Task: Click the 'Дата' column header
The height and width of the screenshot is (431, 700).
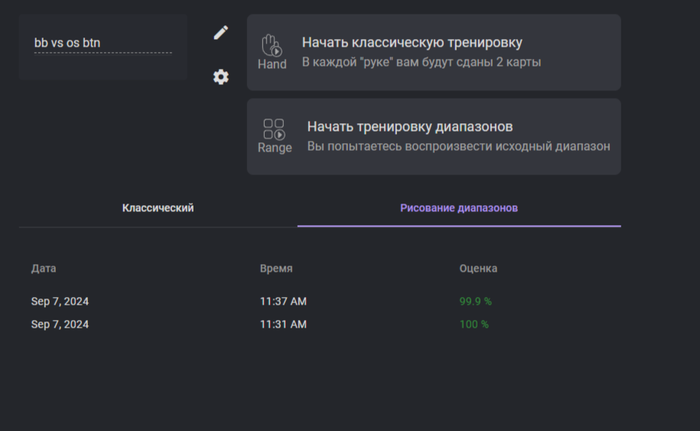Action: tap(44, 269)
